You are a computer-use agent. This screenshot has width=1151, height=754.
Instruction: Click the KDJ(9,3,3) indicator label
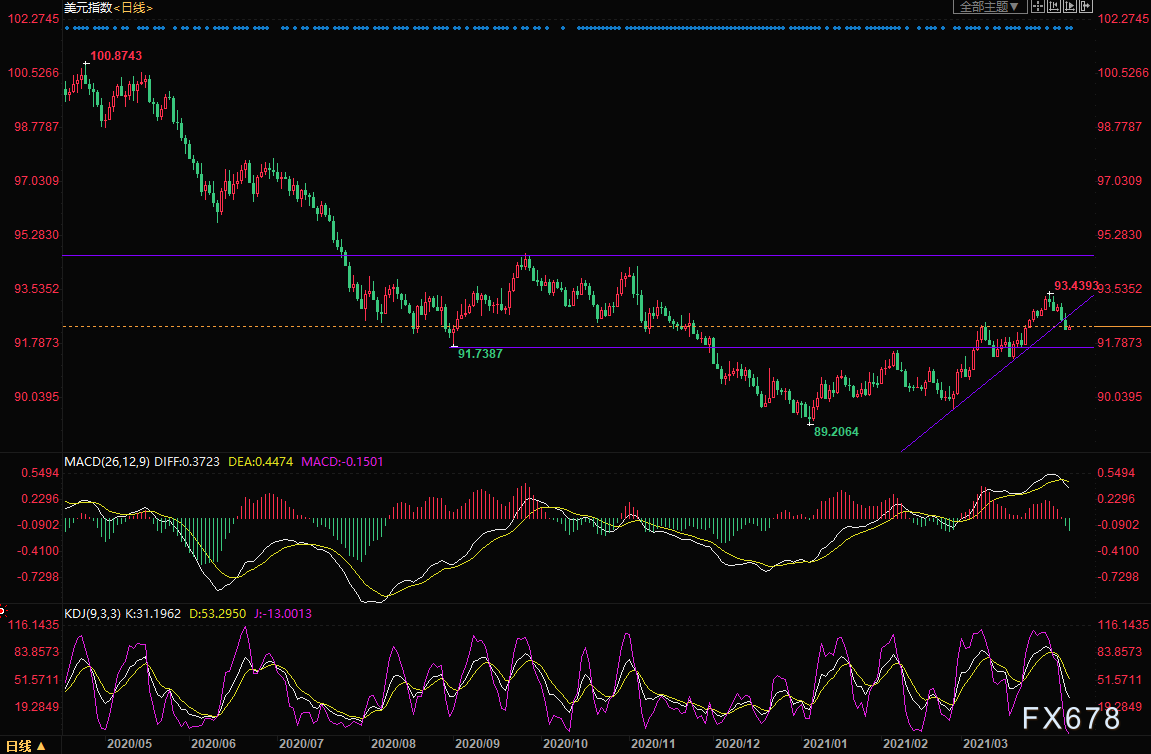(92, 613)
